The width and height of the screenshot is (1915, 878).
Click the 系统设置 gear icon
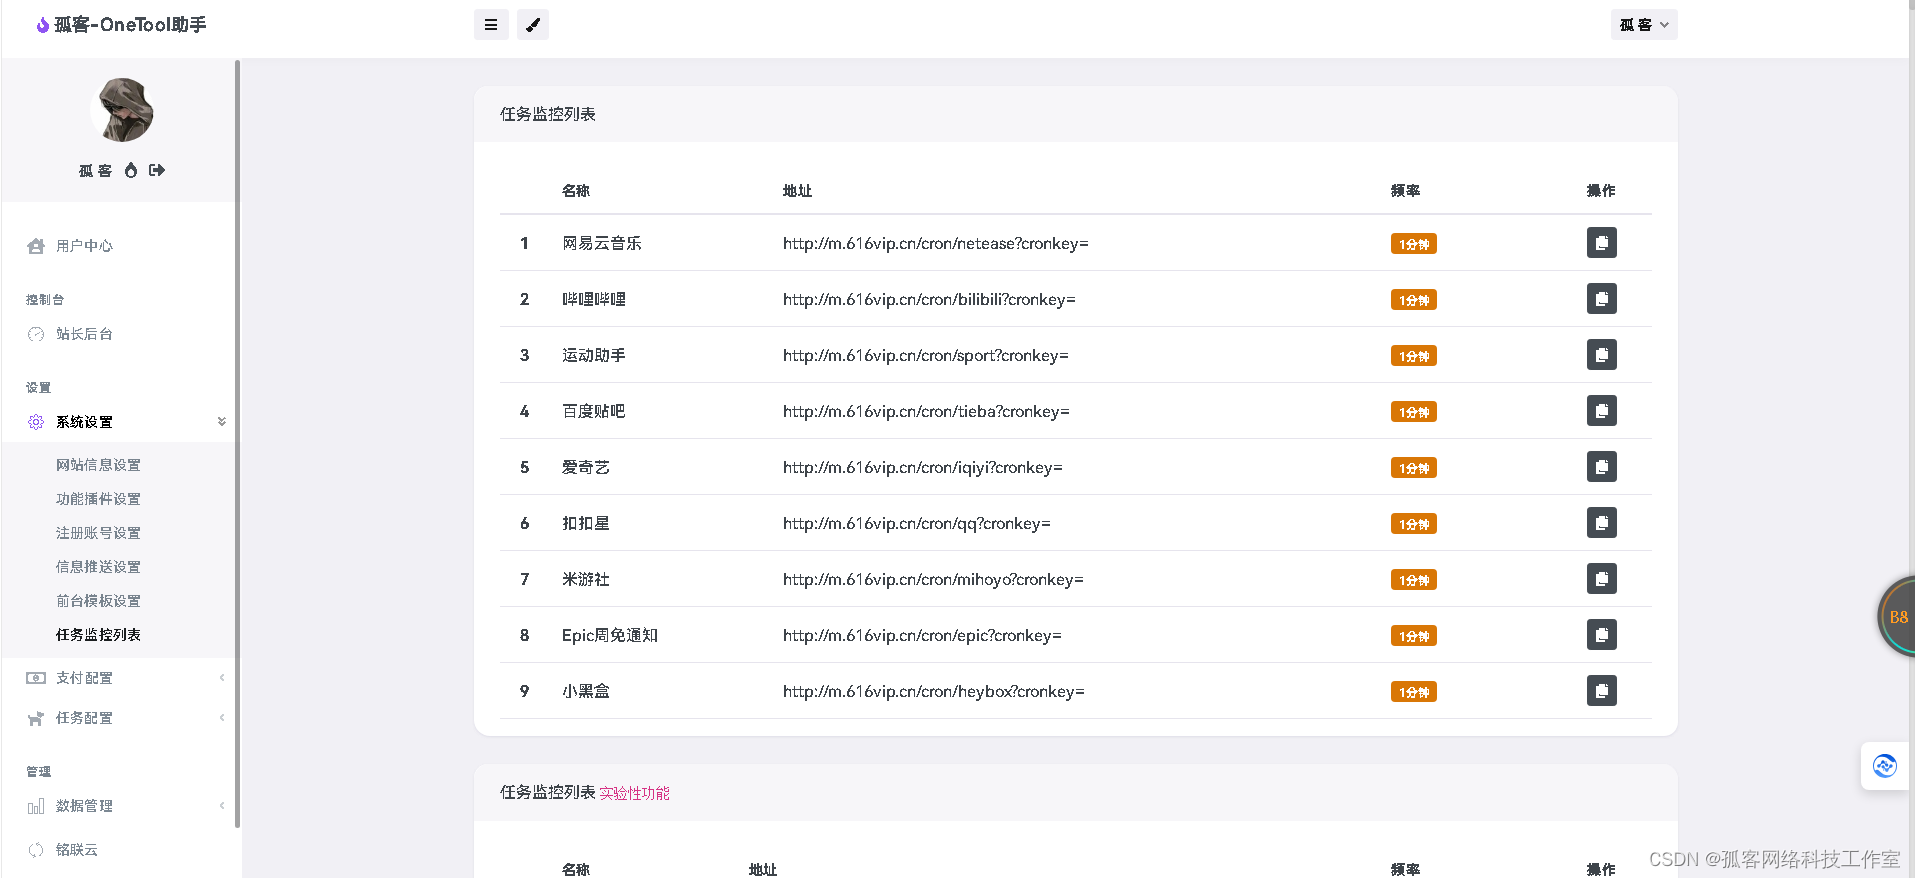pyautogui.click(x=36, y=422)
